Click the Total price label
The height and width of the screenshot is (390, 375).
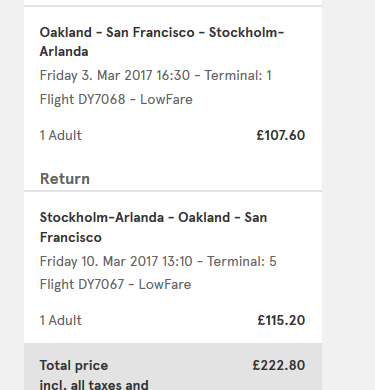(74, 366)
